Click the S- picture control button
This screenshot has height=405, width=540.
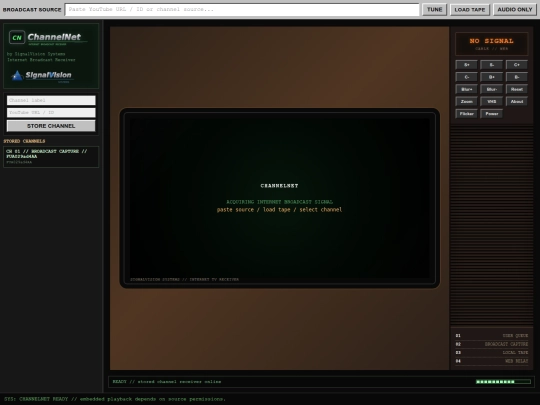pos(491,65)
